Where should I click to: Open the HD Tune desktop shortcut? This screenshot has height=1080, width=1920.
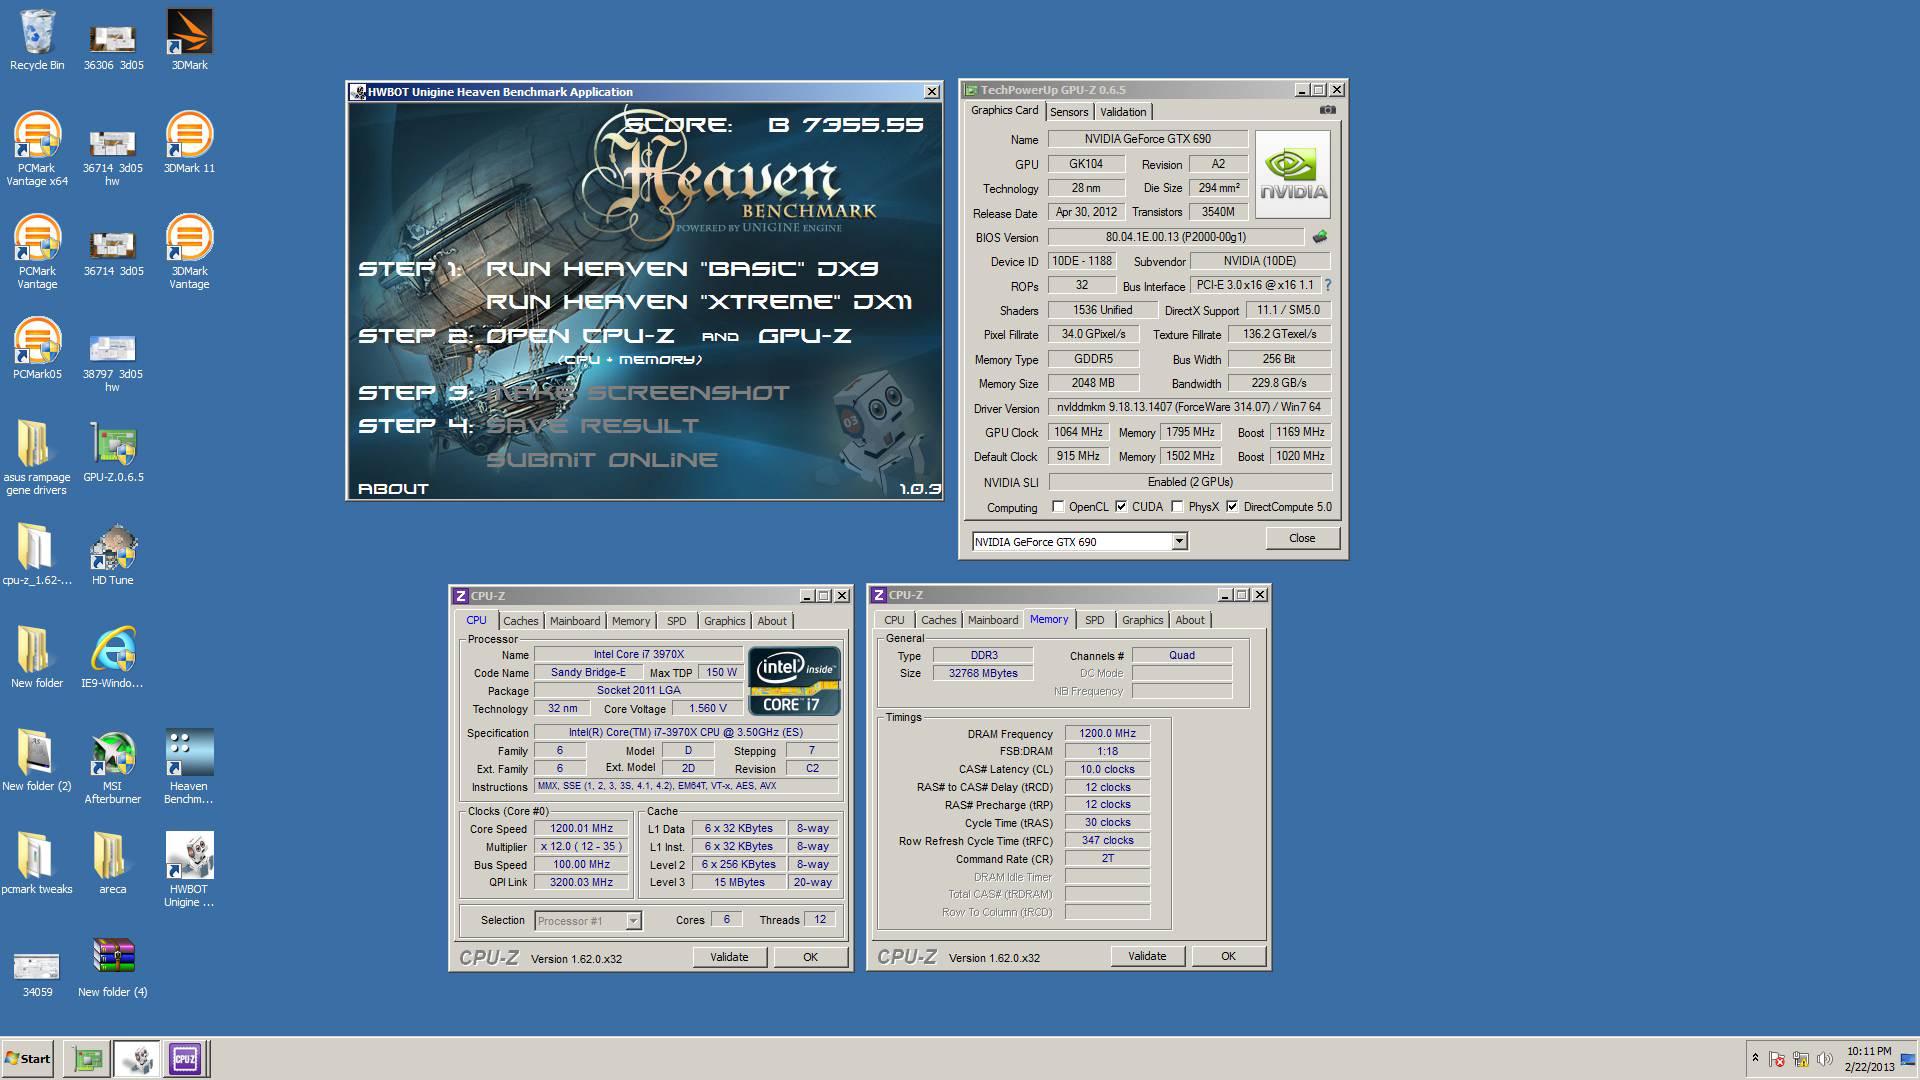[x=113, y=555]
